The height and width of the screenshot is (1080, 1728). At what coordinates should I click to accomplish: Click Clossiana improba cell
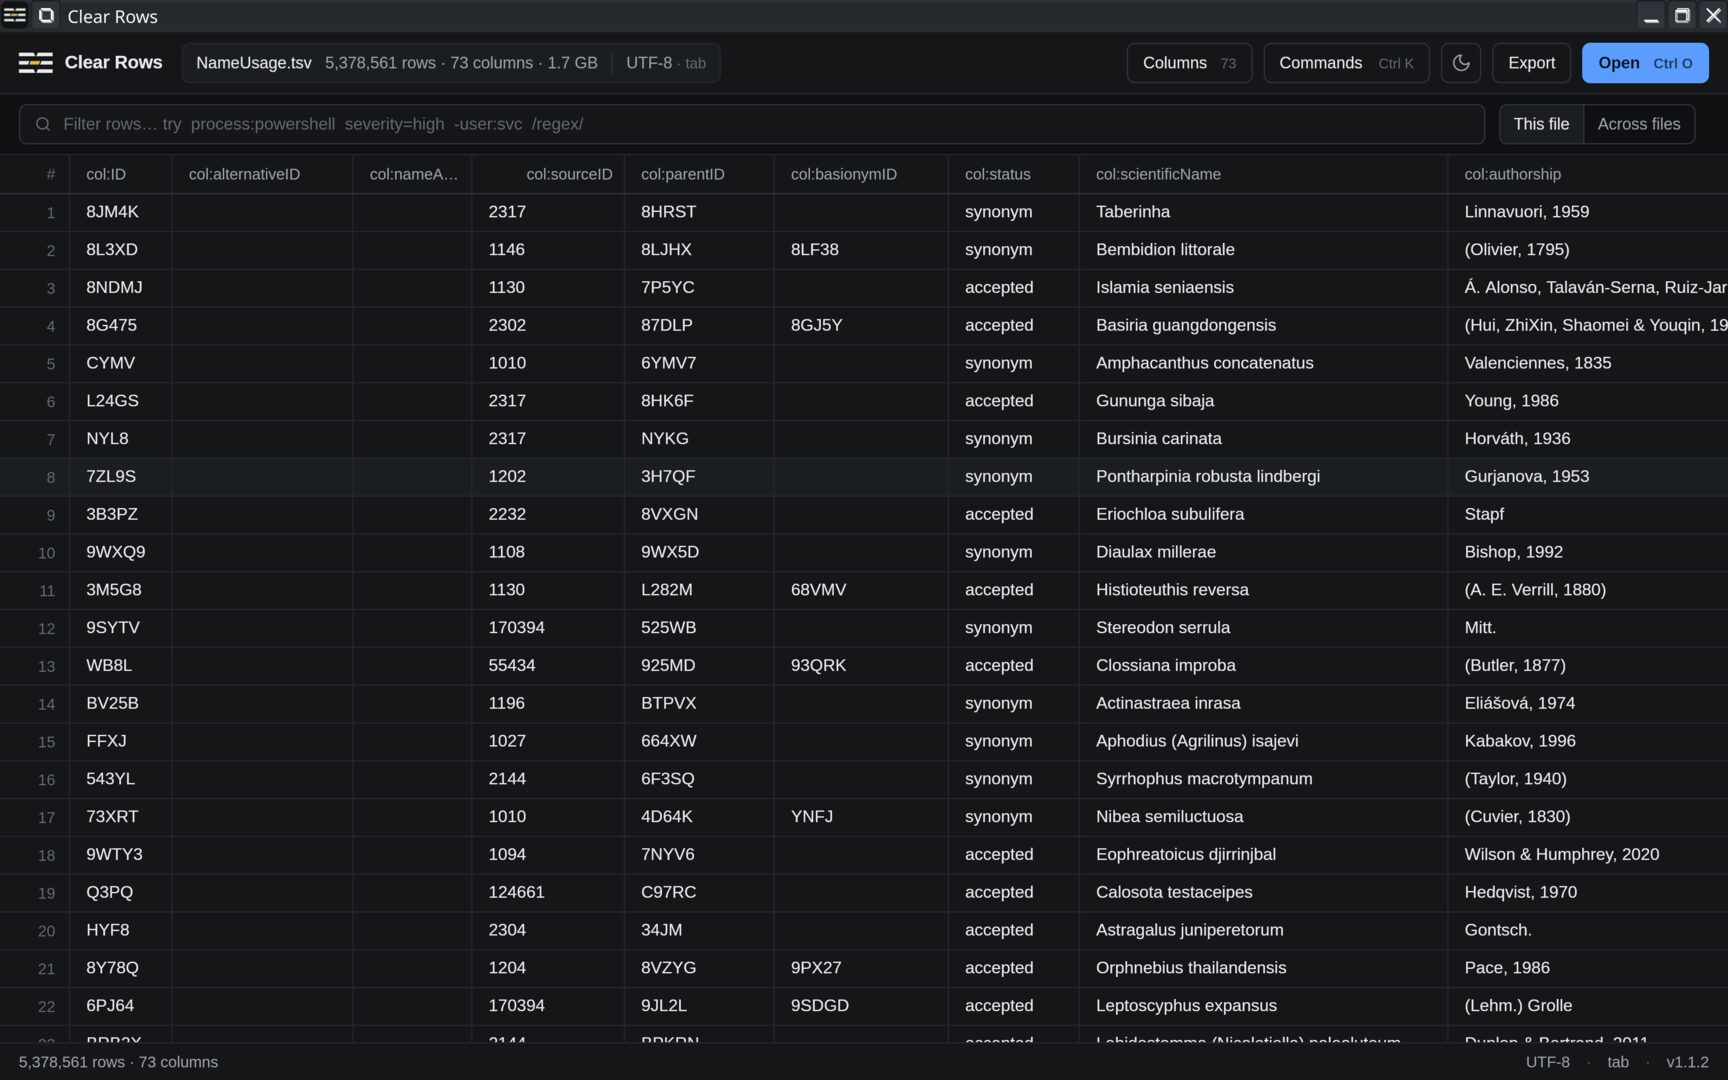click(x=1263, y=666)
